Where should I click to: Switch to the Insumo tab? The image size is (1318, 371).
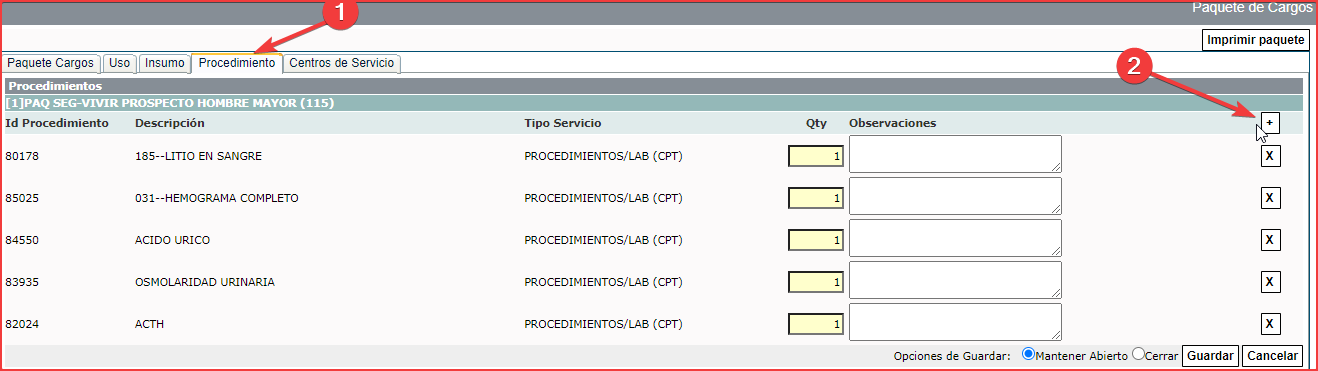pos(164,63)
